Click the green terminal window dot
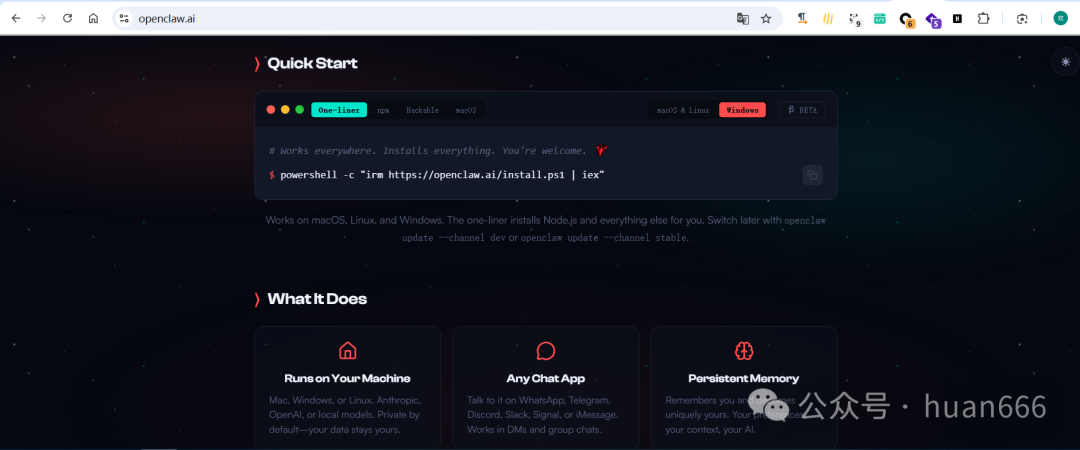Viewport: 1080px width, 450px height. click(x=300, y=110)
